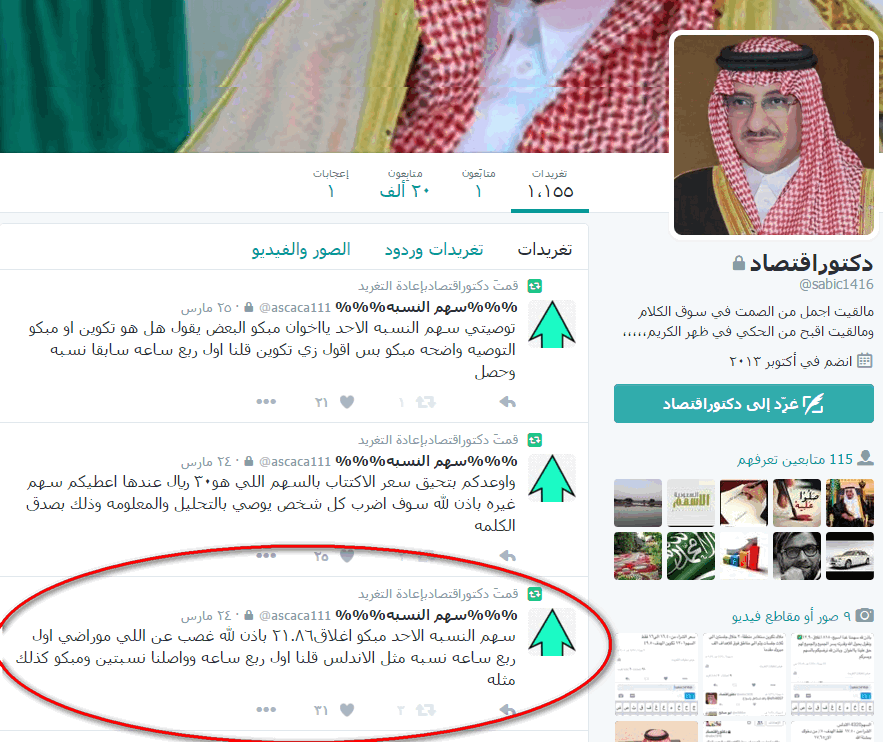Click غرّد إلى دكتوراقتصاد button

743,404
